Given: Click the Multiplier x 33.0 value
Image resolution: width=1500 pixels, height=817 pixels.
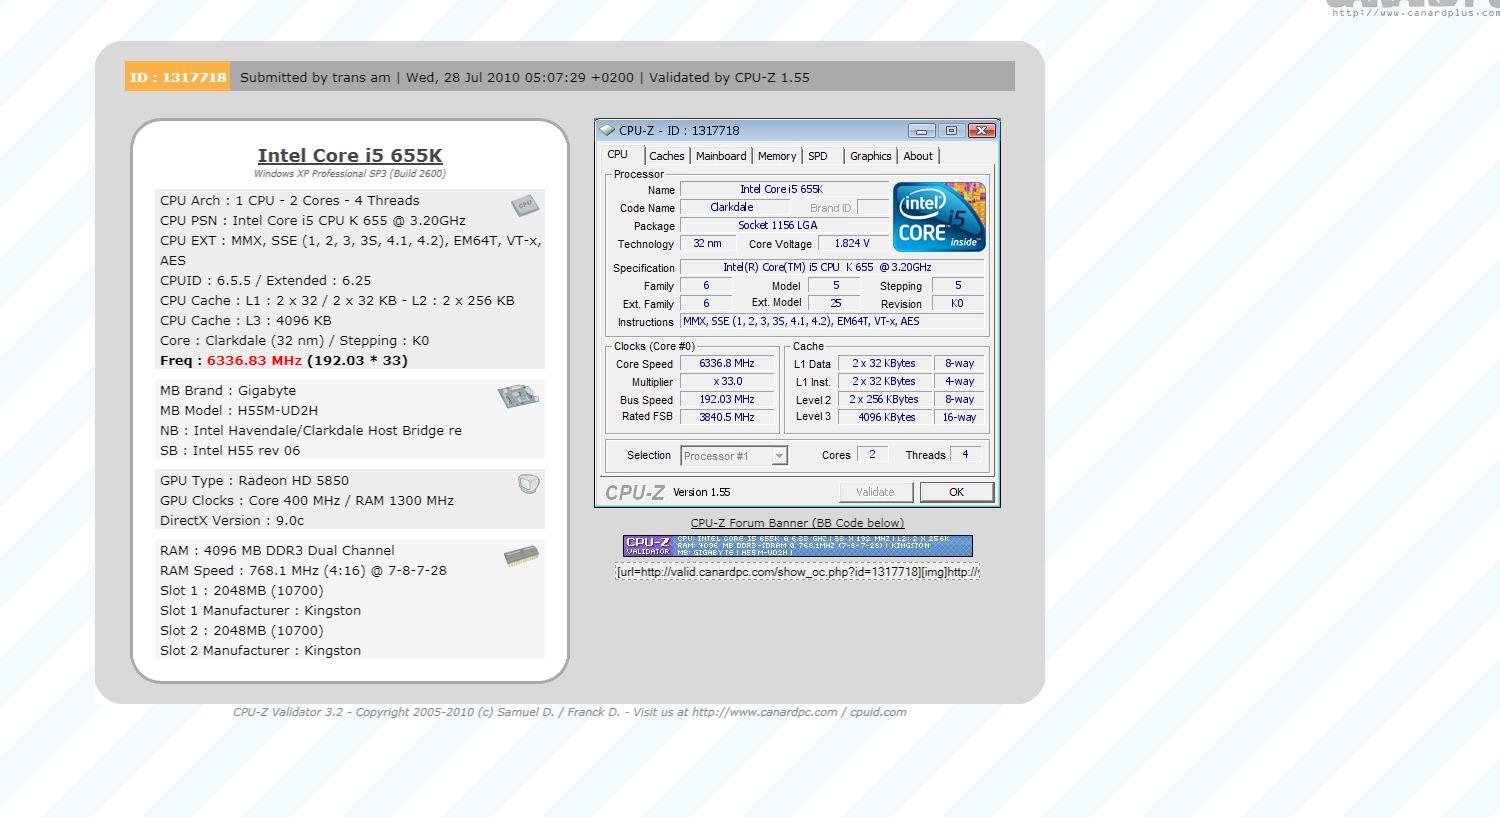Looking at the screenshot, I should point(727,382).
